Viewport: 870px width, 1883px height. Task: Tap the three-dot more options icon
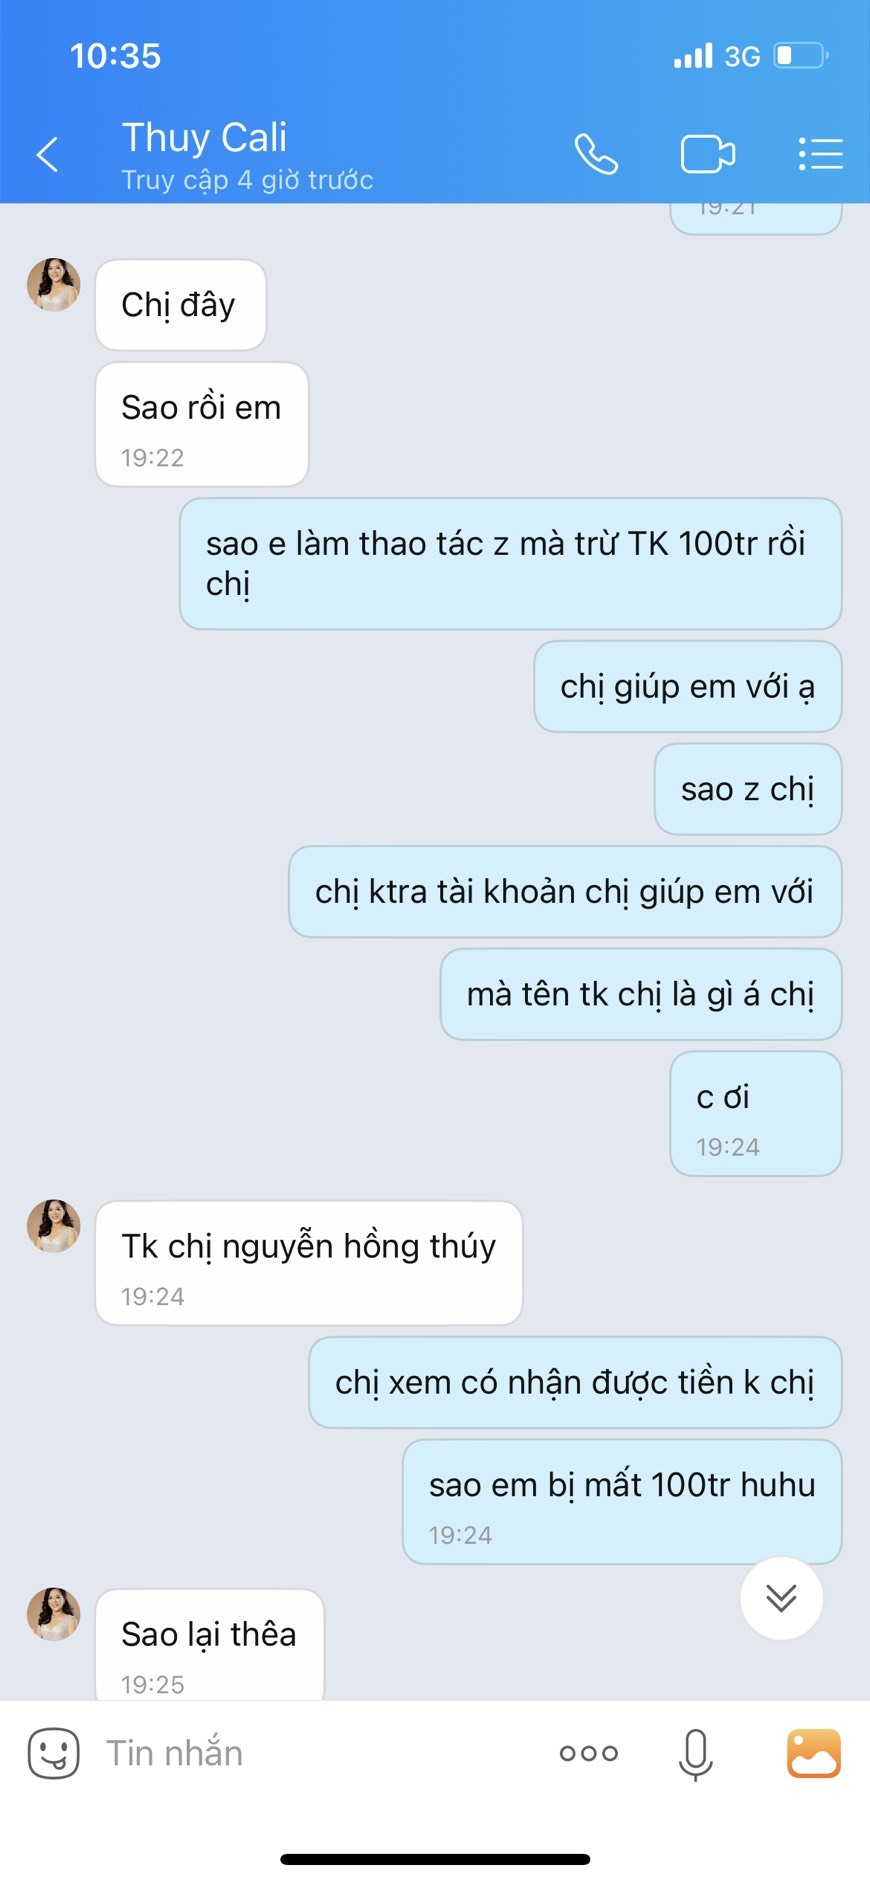(589, 1753)
